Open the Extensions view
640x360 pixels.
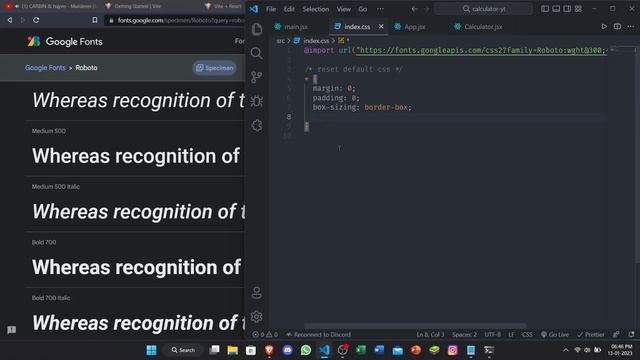(x=256, y=125)
